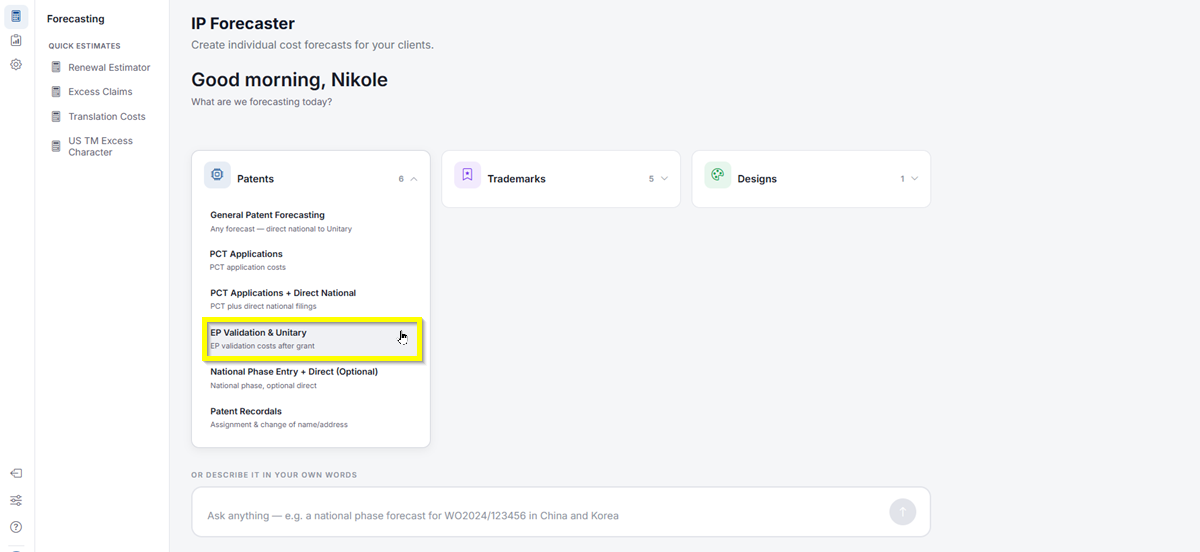Open the reports chart icon in left rail
This screenshot has height=552, width=1200.
(x=16, y=40)
